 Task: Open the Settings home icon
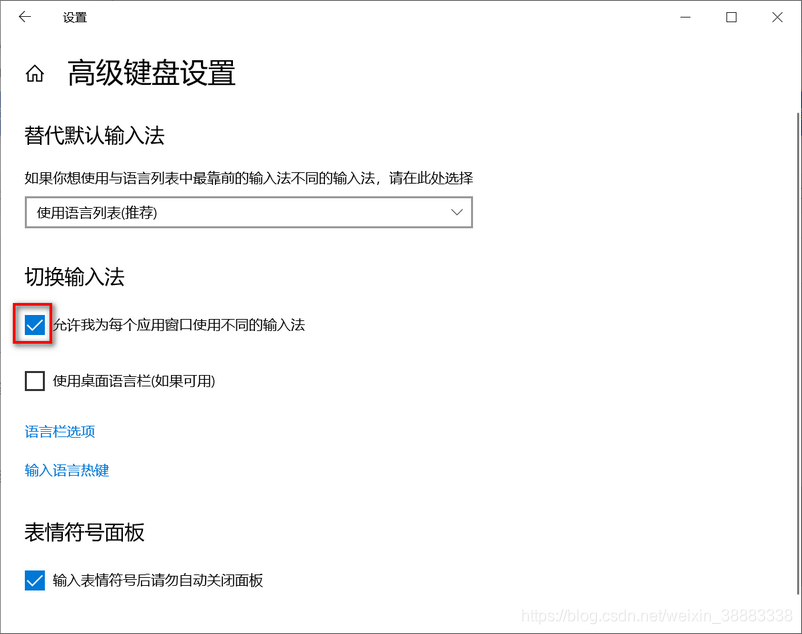coord(35,74)
